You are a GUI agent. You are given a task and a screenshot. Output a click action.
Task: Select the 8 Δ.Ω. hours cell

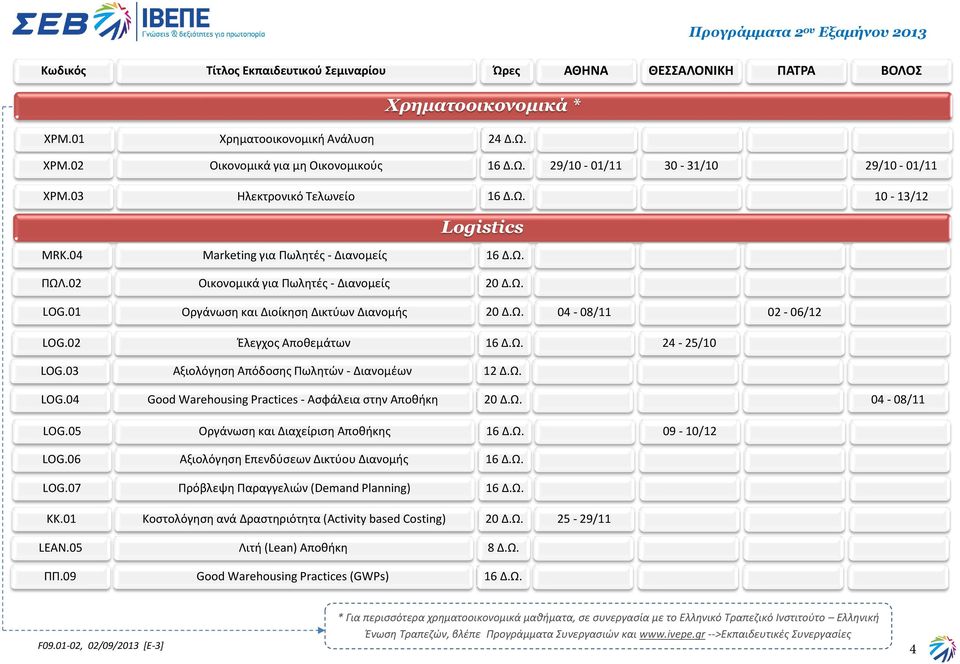point(503,548)
